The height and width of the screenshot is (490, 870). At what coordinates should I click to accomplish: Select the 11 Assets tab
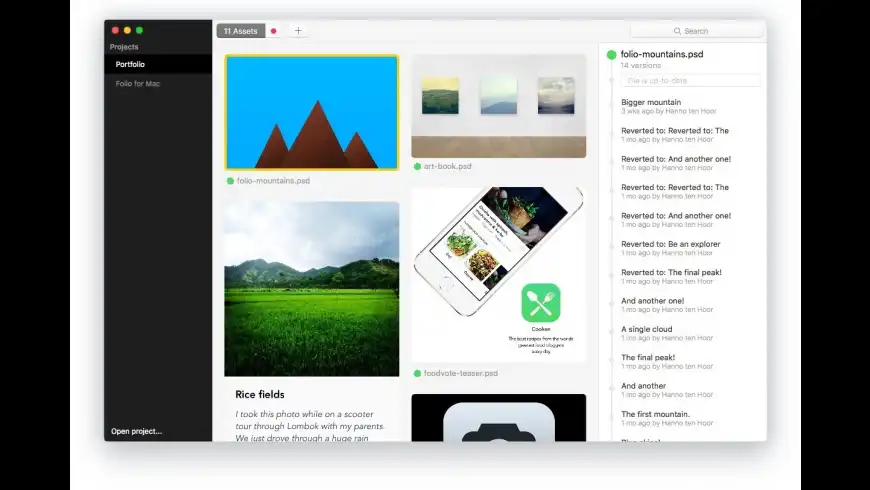[x=241, y=31]
